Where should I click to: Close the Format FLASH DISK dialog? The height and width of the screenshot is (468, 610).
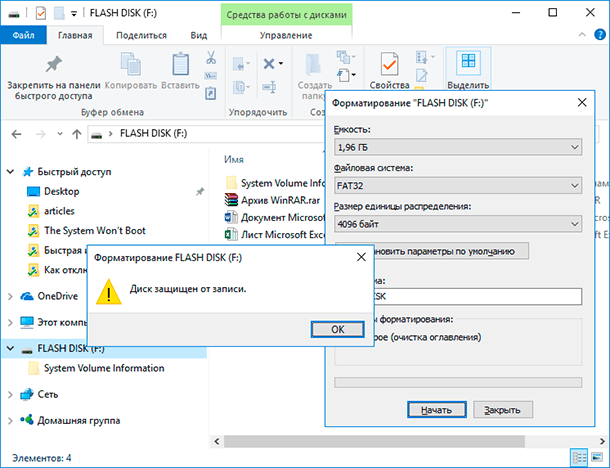[x=582, y=103]
